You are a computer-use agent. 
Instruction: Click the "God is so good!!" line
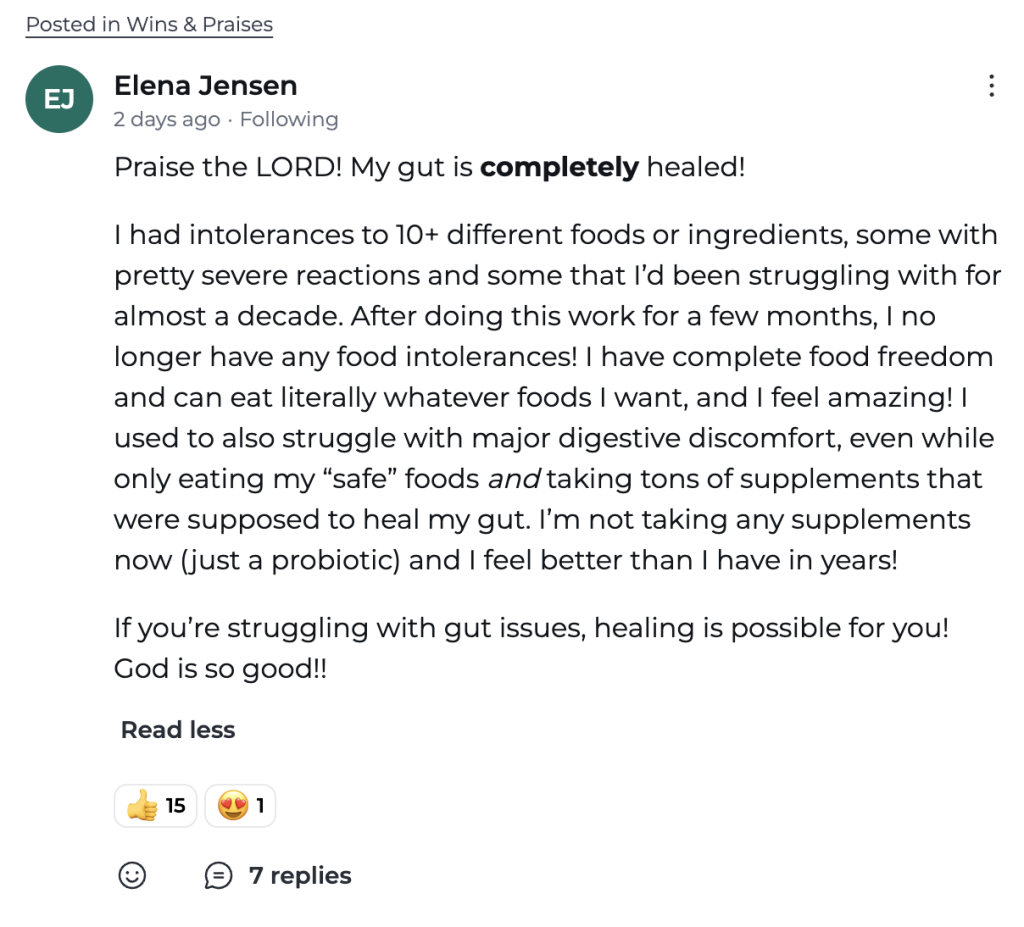220,669
